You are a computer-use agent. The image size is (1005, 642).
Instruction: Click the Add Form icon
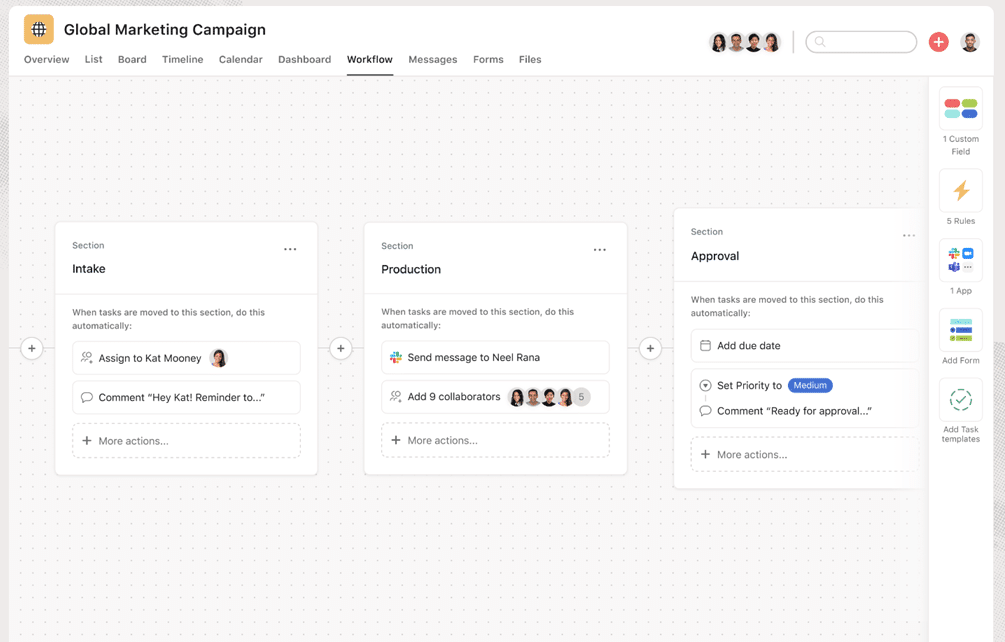[960, 330]
